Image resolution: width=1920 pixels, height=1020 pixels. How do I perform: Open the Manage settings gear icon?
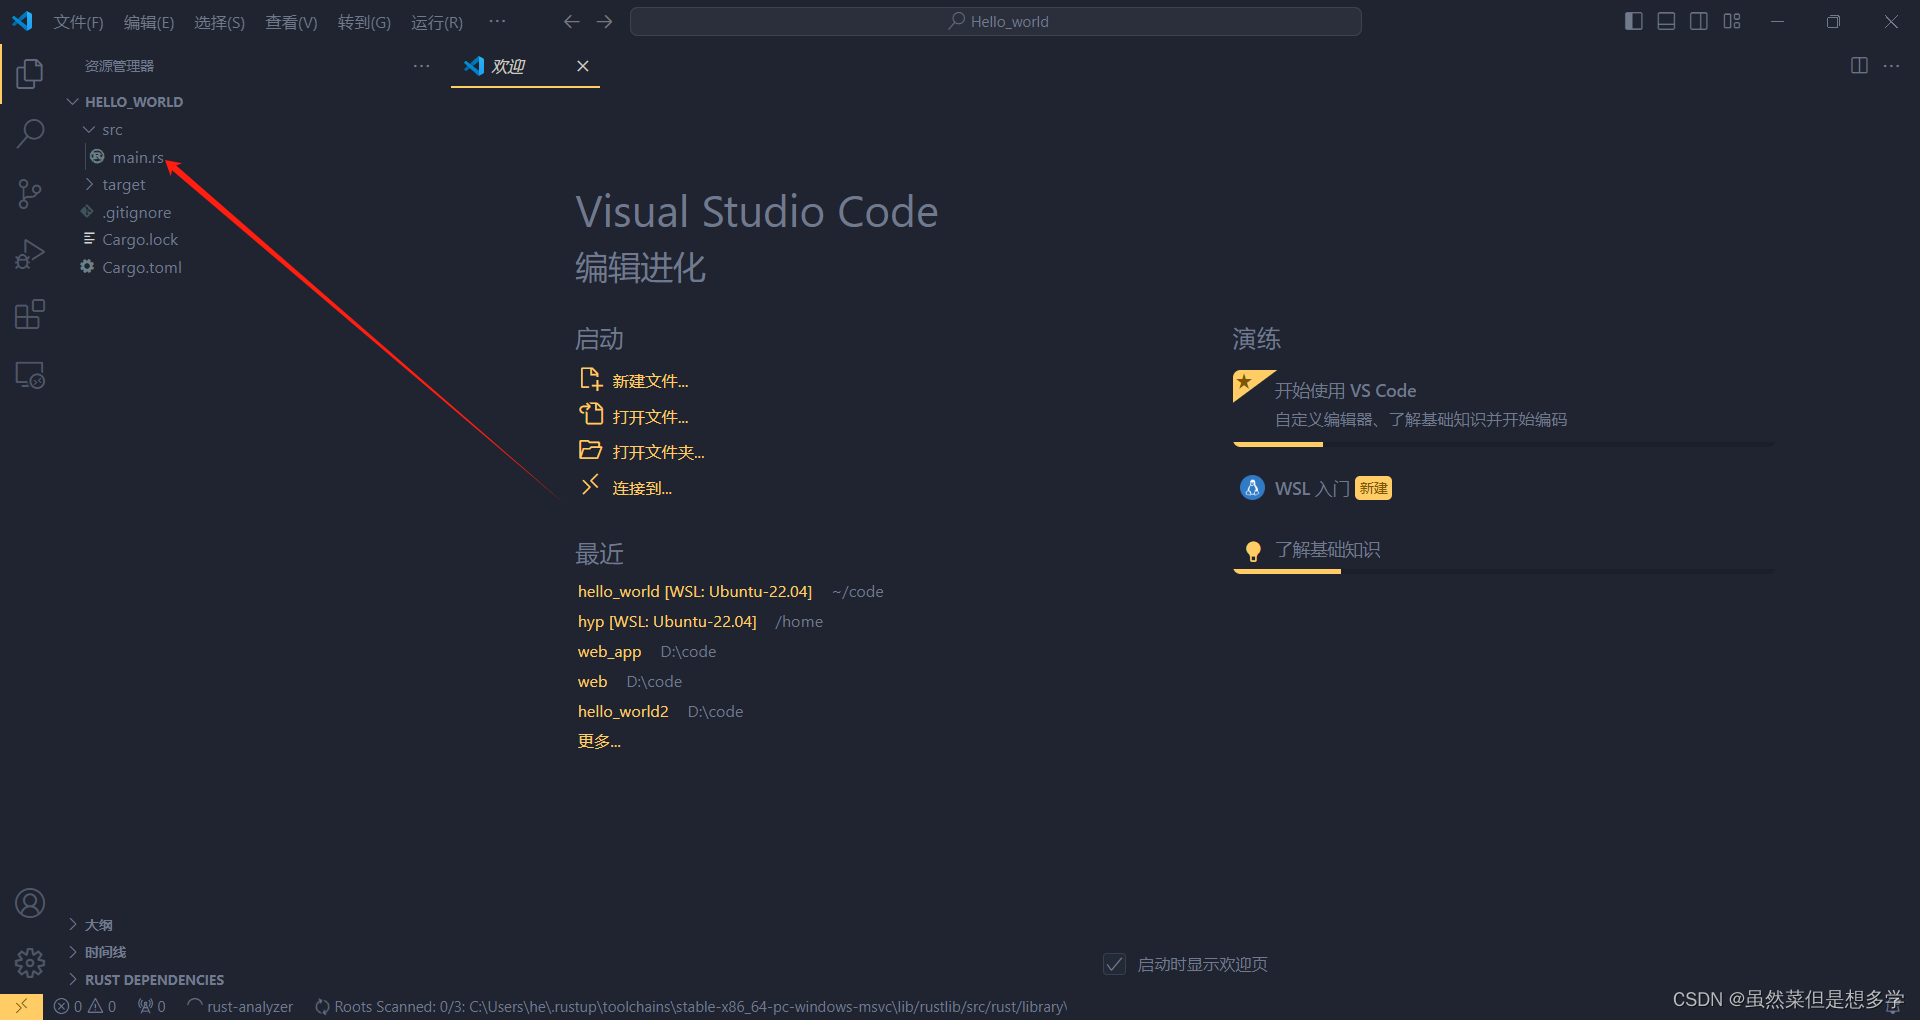[x=30, y=962]
